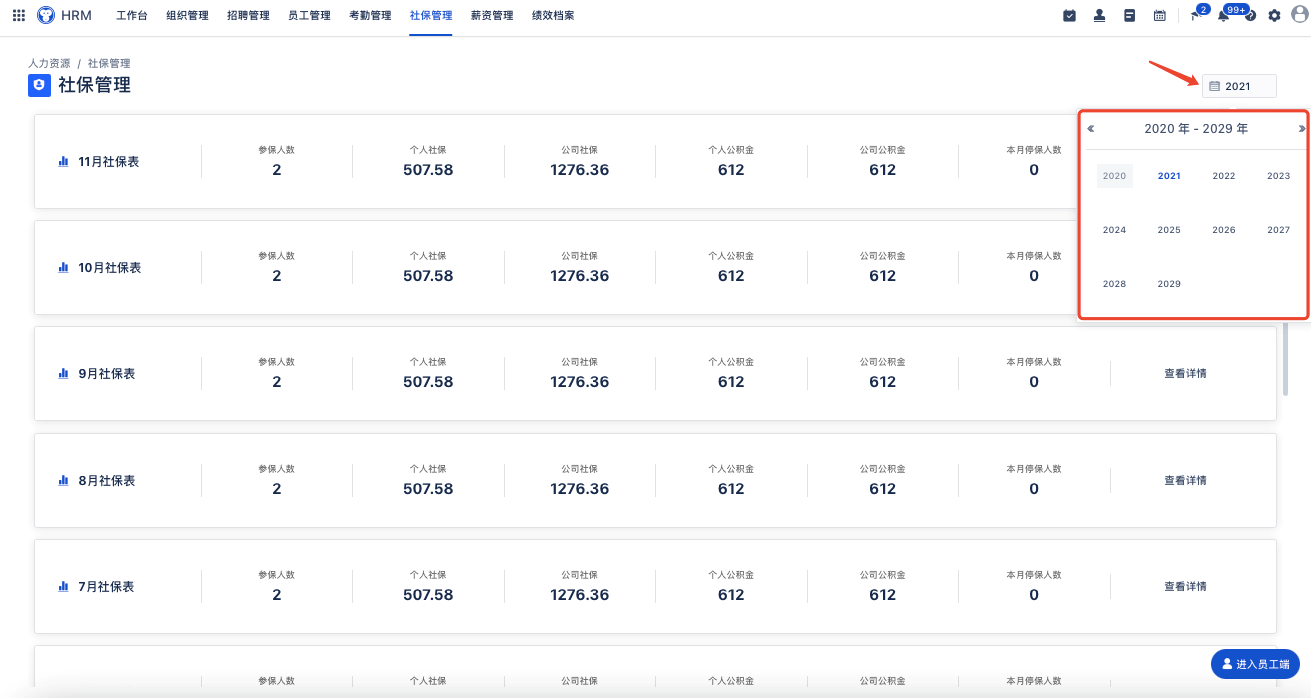
Task: Open the 社保管理 tab
Action: point(431,16)
